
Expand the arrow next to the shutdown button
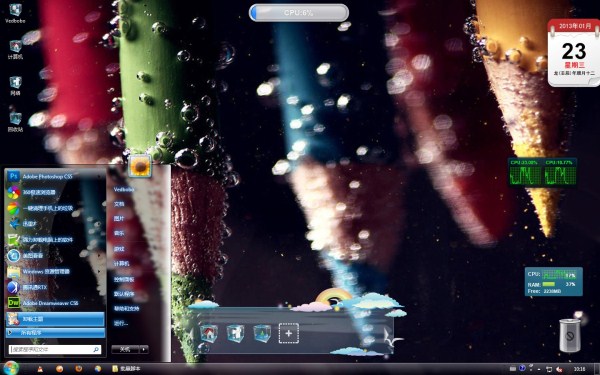[144, 349]
